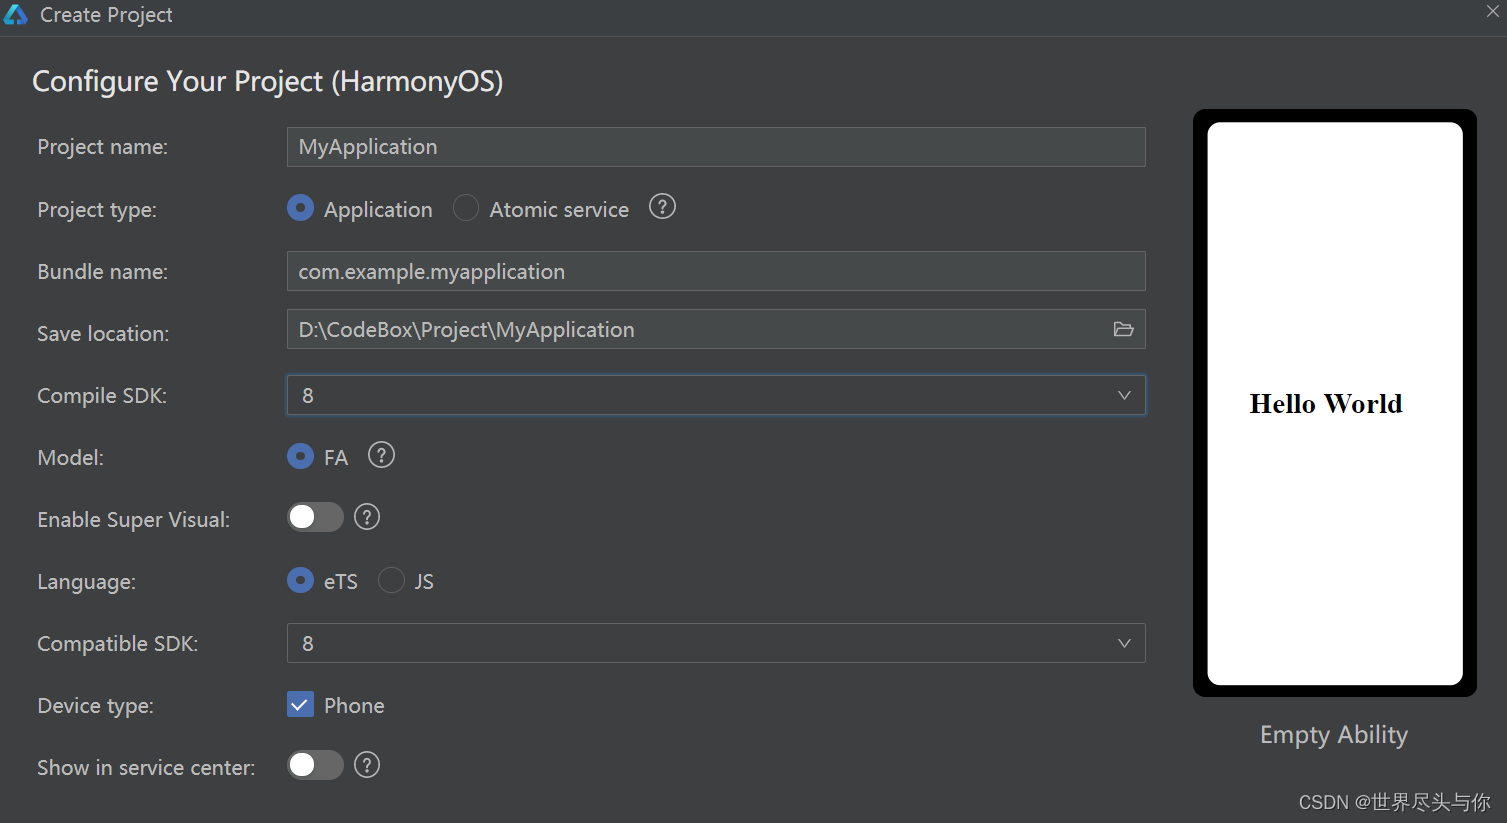Click the Save location: label
Screen dimensions: 1507x823
point(103,334)
